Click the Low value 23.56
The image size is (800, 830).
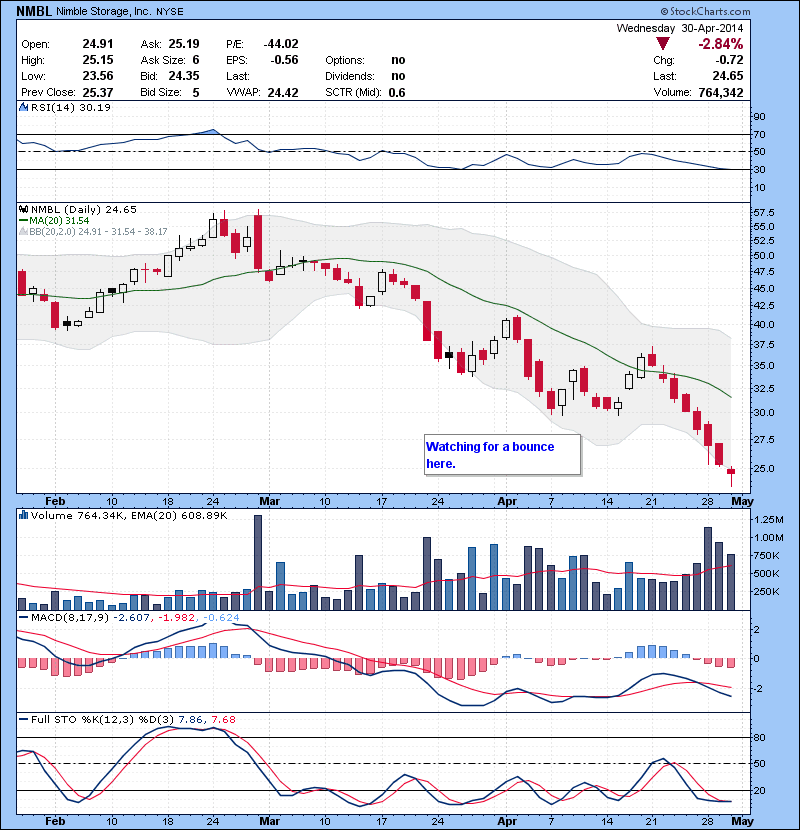point(98,76)
